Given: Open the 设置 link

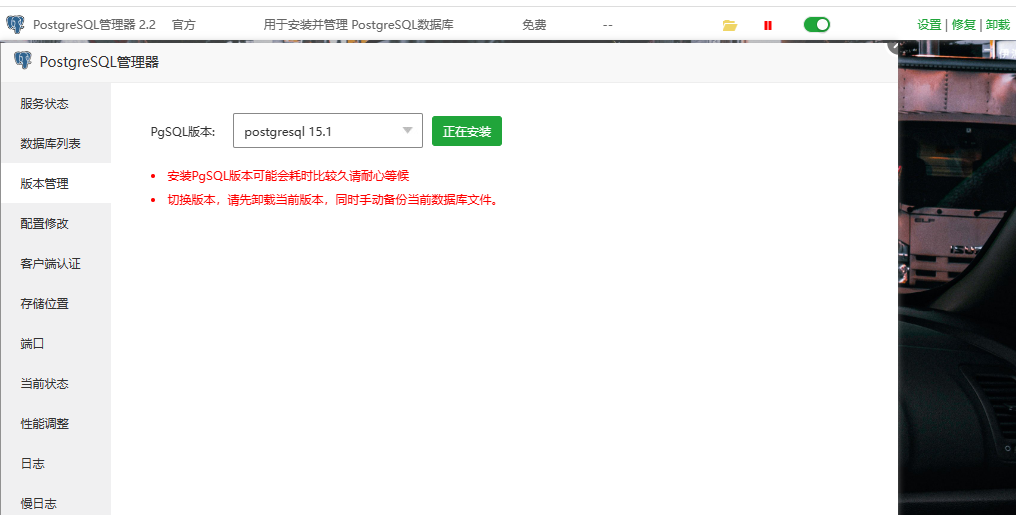Looking at the screenshot, I should (929, 25).
